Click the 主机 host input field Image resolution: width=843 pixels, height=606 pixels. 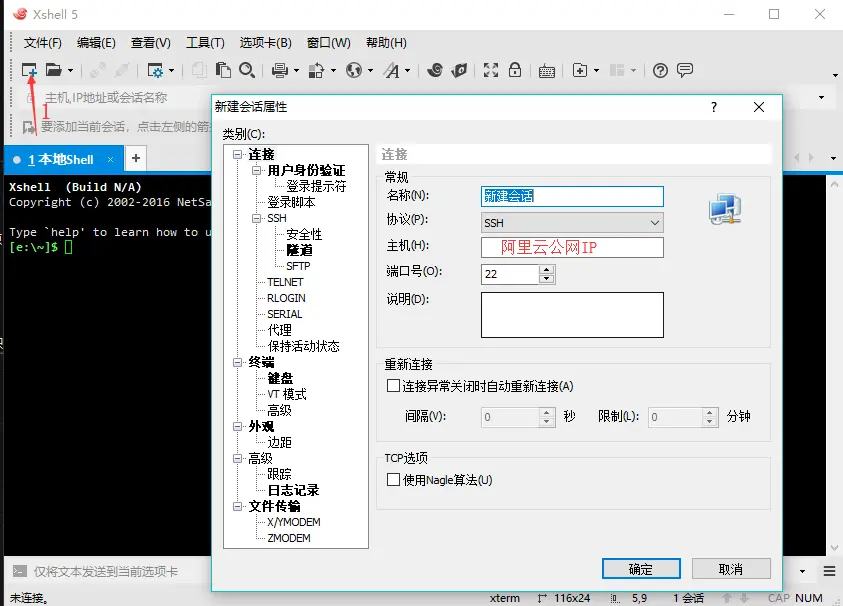point(572,247)
